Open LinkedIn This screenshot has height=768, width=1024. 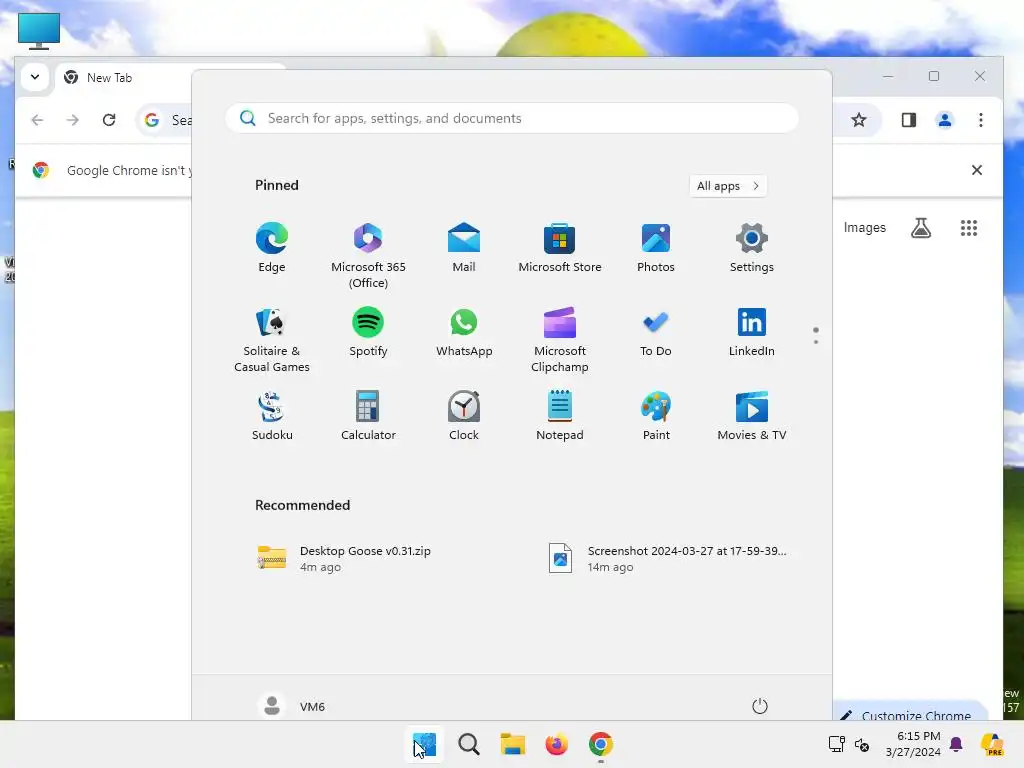click(752, 333)
